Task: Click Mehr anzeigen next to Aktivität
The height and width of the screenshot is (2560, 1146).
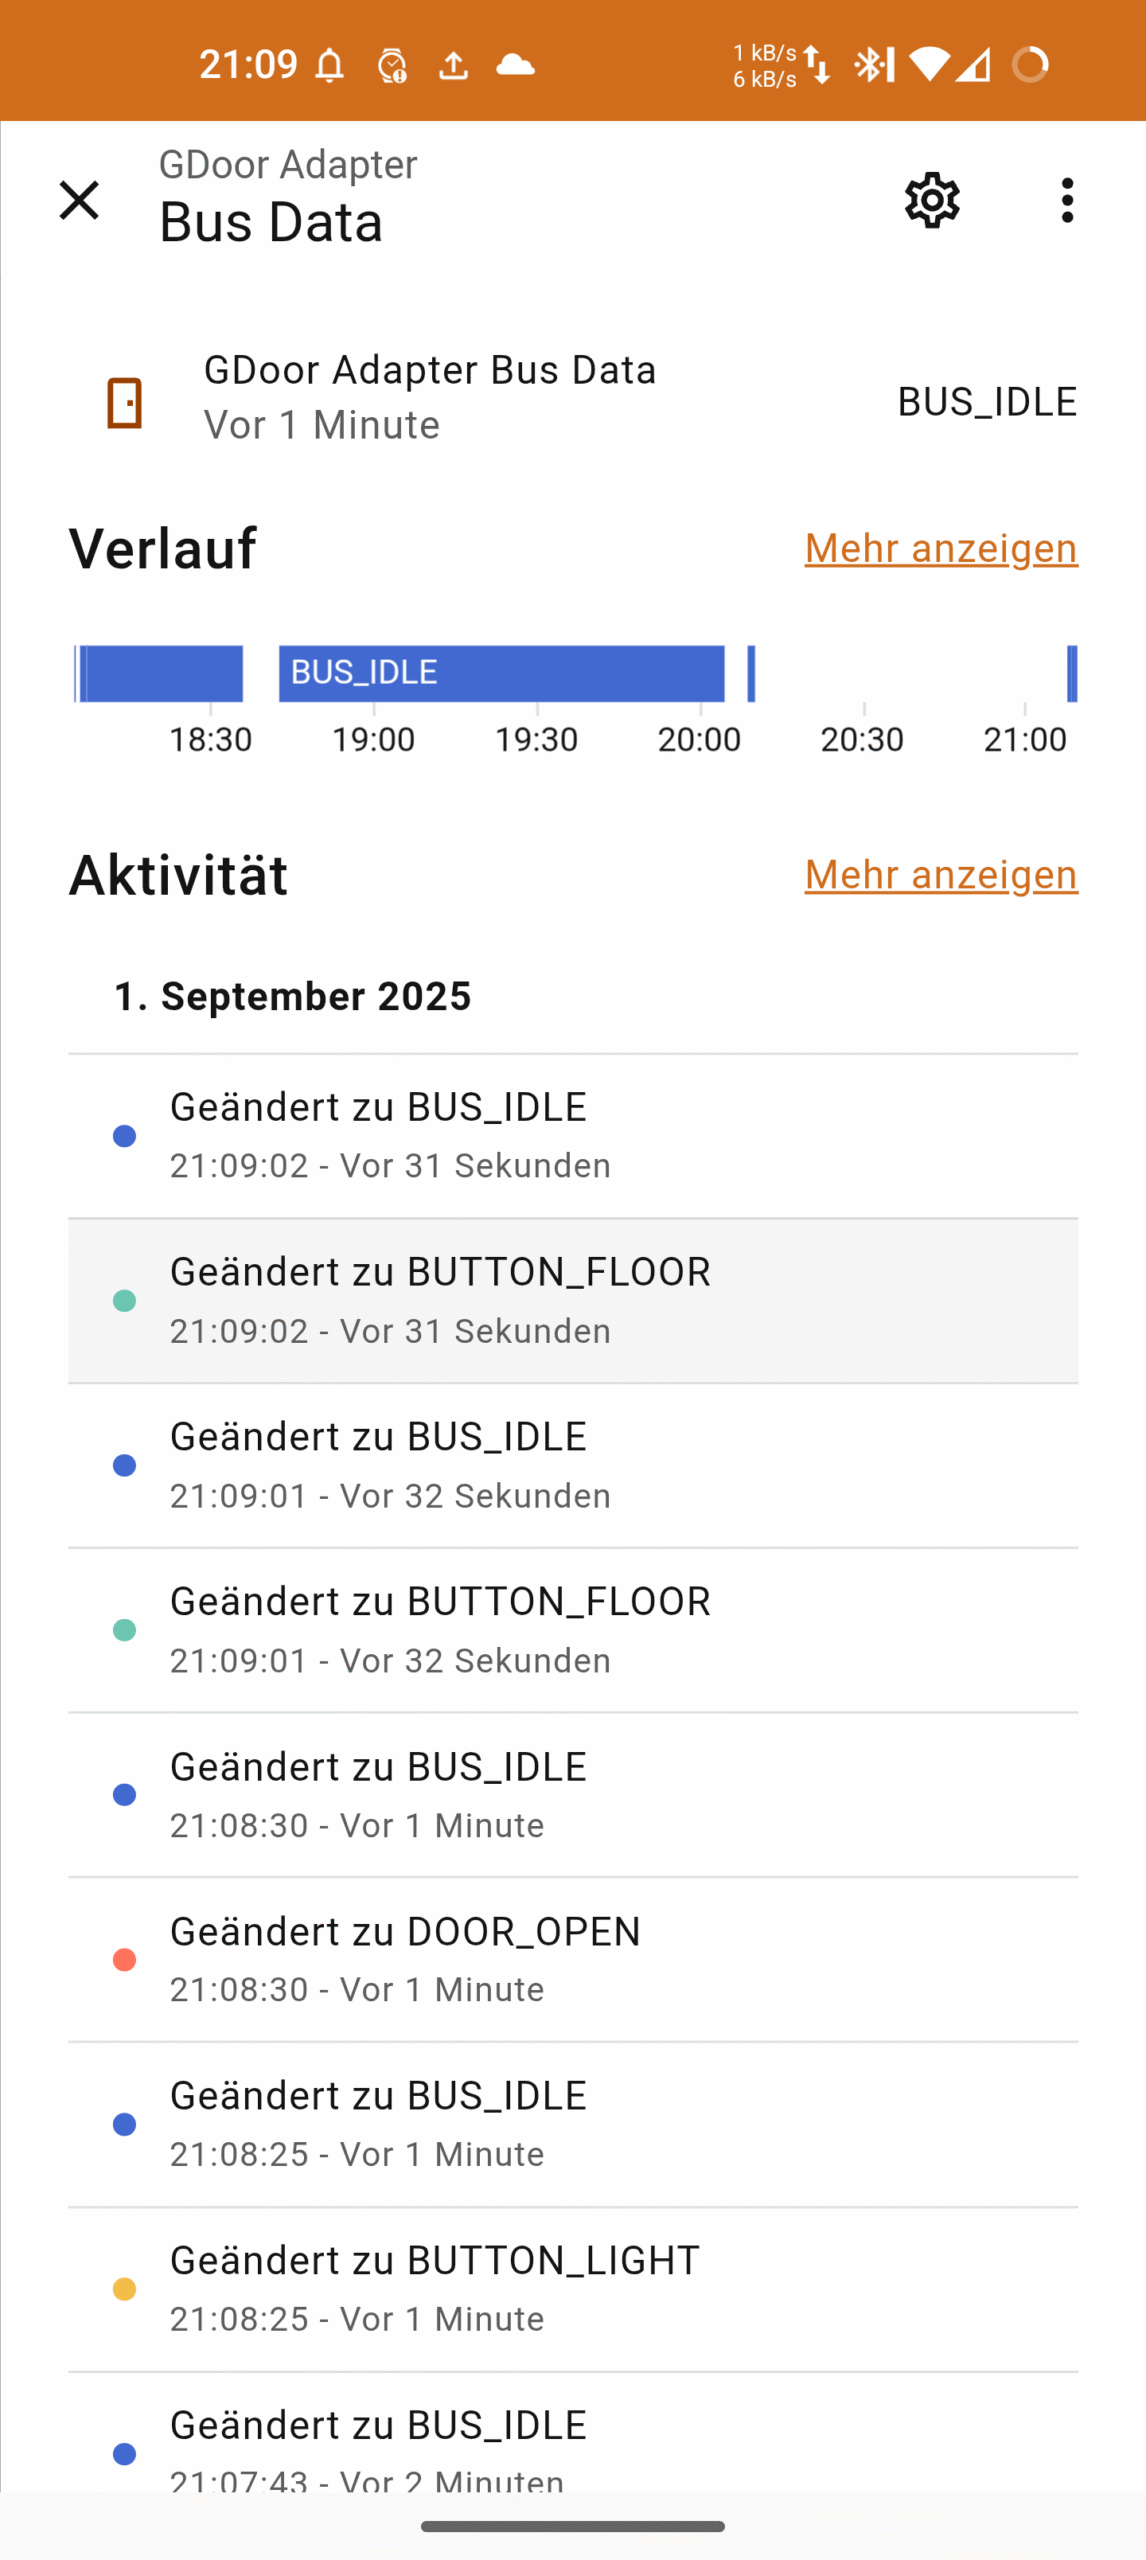Action: pos(941,874)
